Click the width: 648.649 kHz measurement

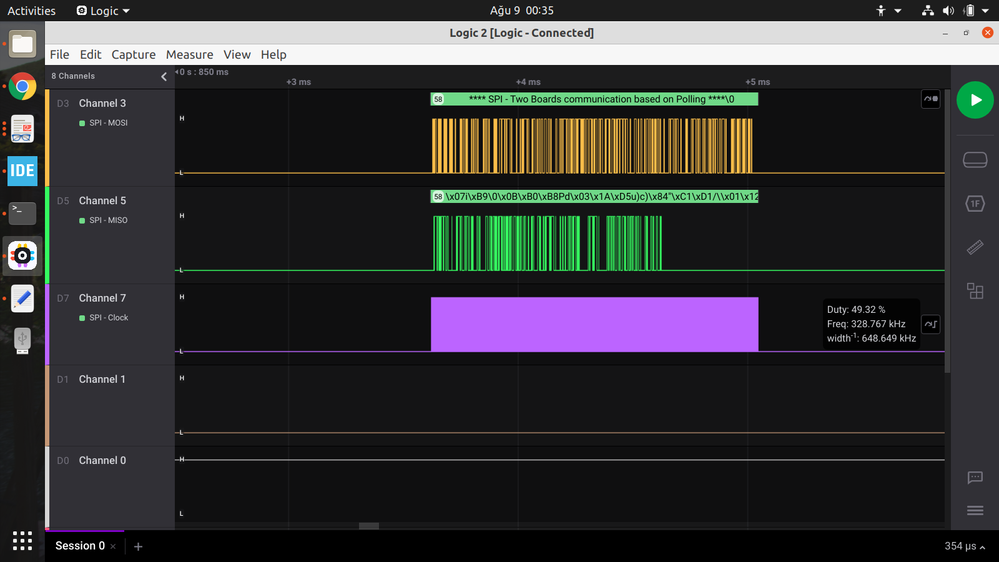[871, 338]
